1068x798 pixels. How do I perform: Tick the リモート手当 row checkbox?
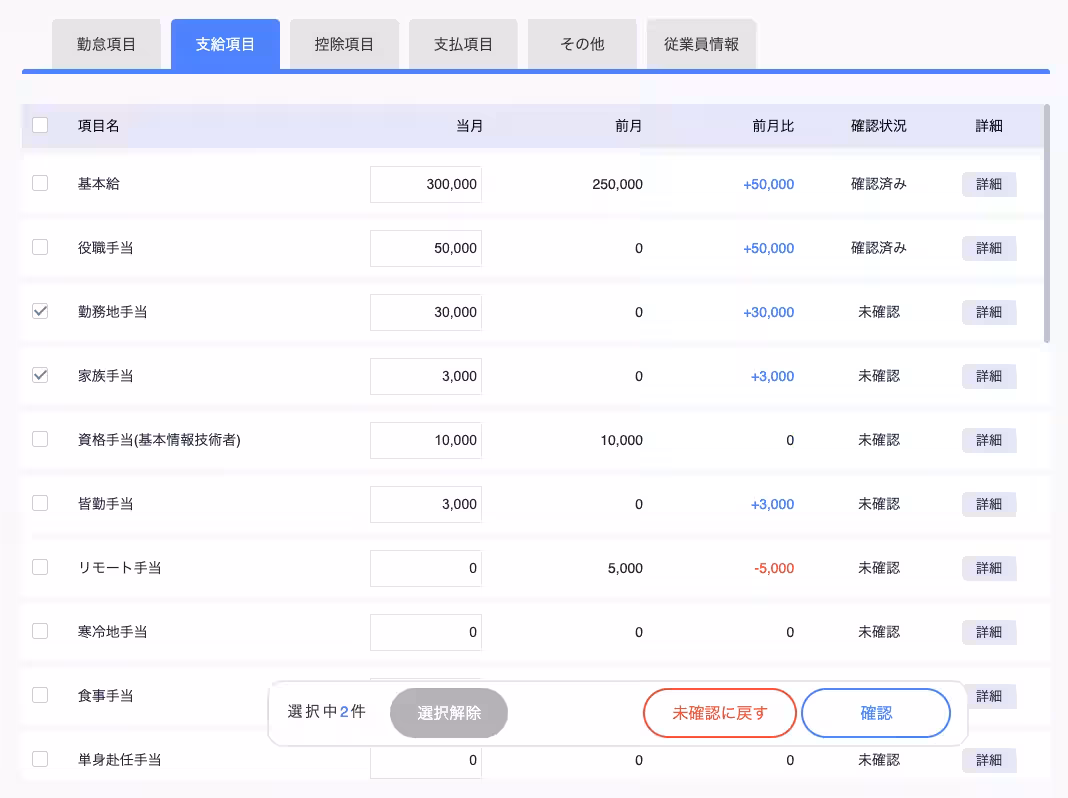click(x=40, y=568)
